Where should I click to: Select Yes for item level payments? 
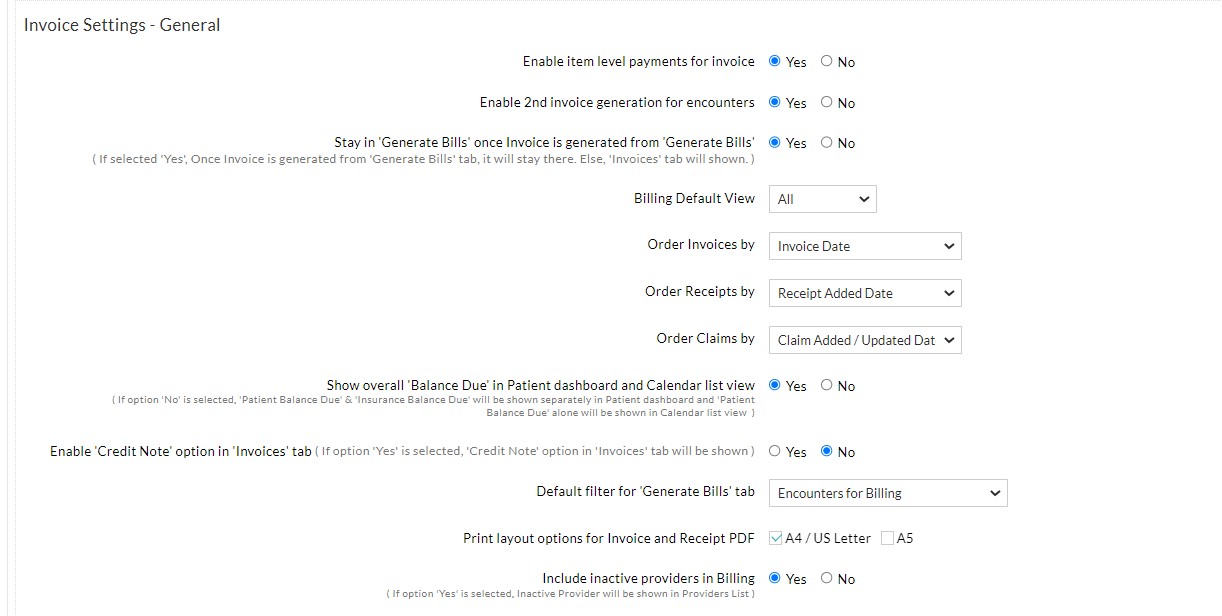coord(773,61)
